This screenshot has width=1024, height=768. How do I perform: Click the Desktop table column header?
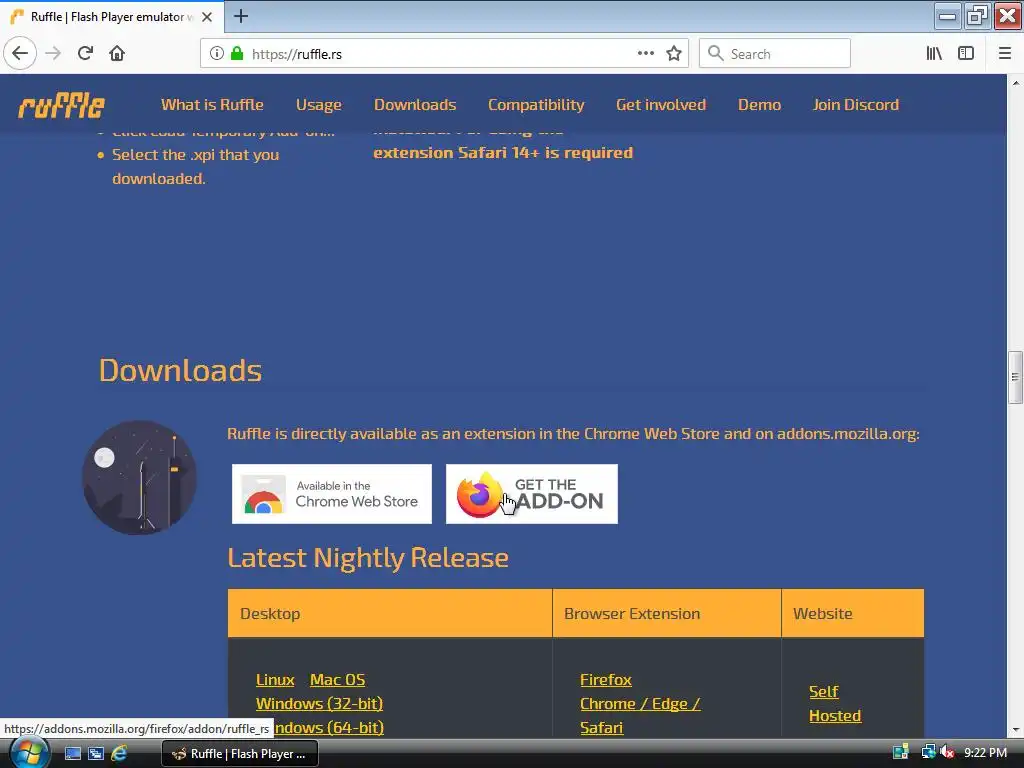pyautogui.click(x=390, y=613)
